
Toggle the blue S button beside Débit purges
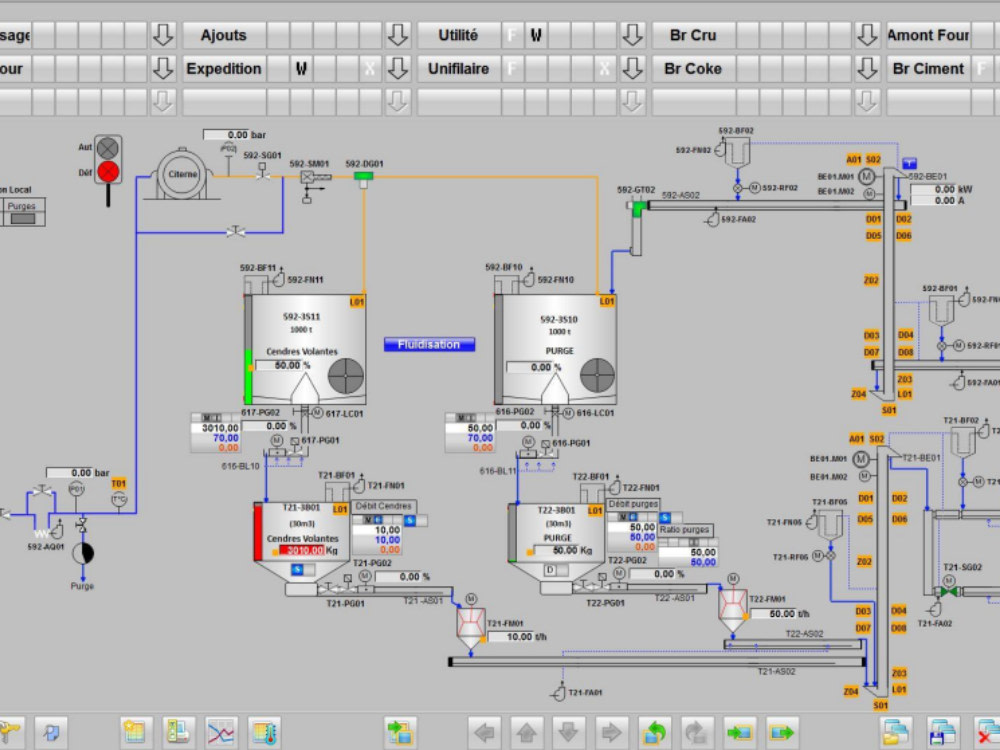(x=665, y=517)
